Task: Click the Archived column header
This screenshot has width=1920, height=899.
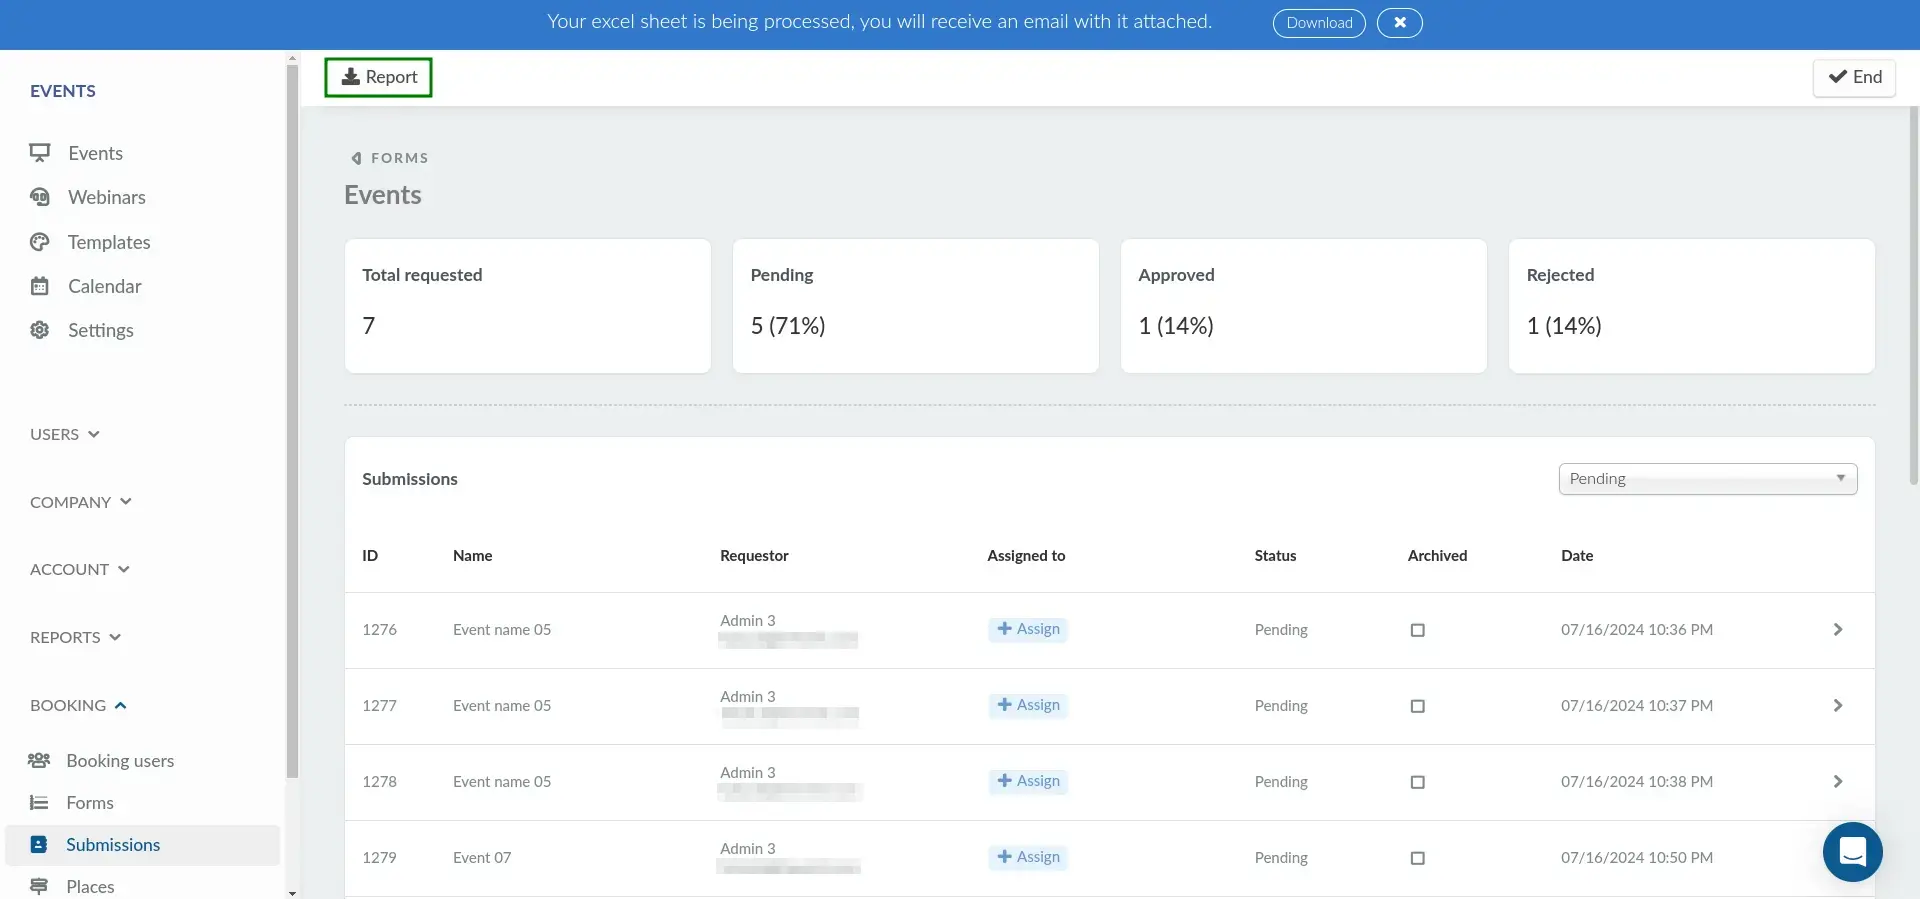Action: coord(1437,556)
